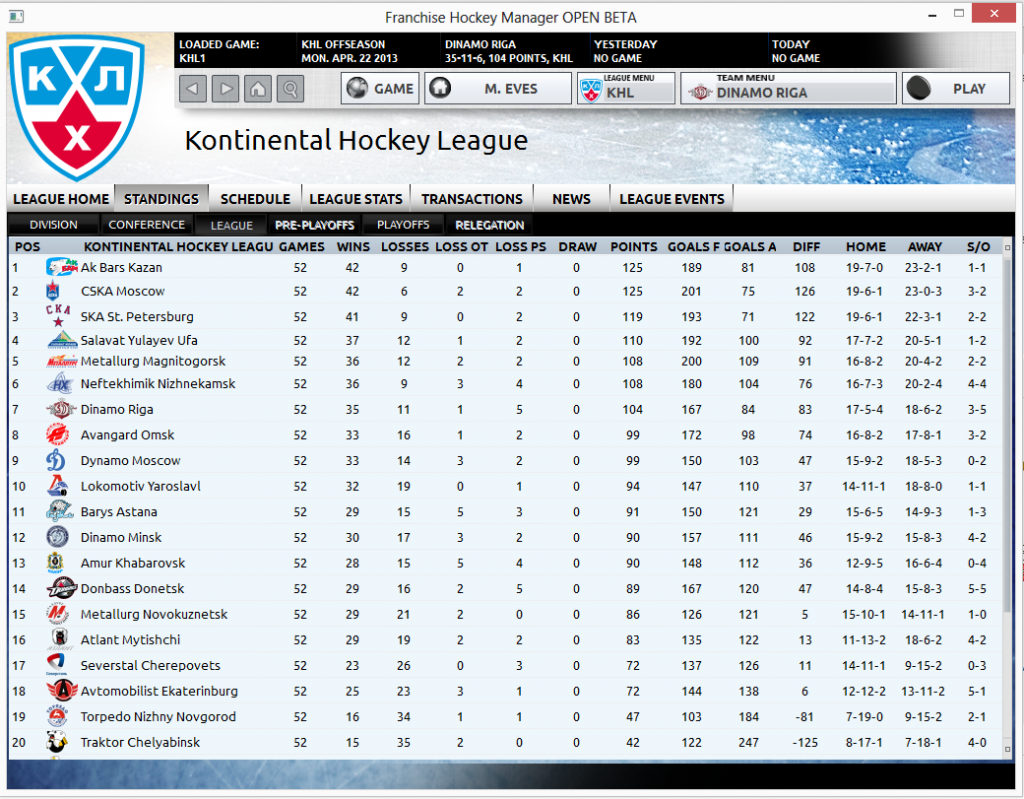
Task: Show LEAGUE standings sub-tab
Action: click(x=231, y=225)
